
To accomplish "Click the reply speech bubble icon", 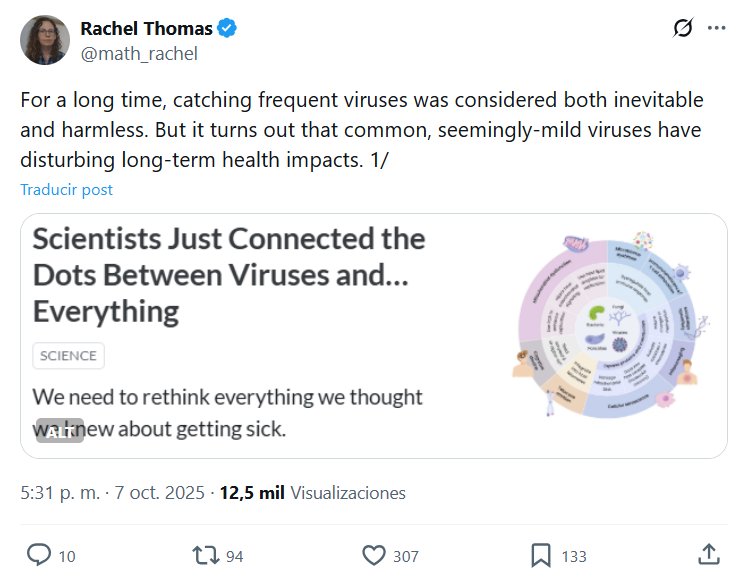I will [38, 555].
